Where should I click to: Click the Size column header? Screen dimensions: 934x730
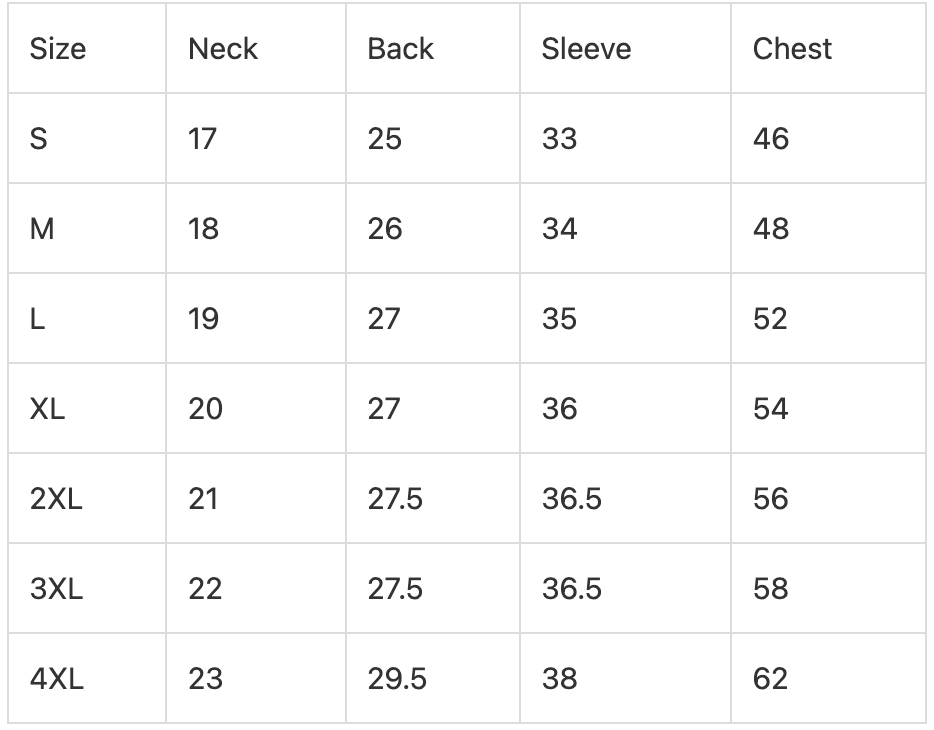[58, 49]
